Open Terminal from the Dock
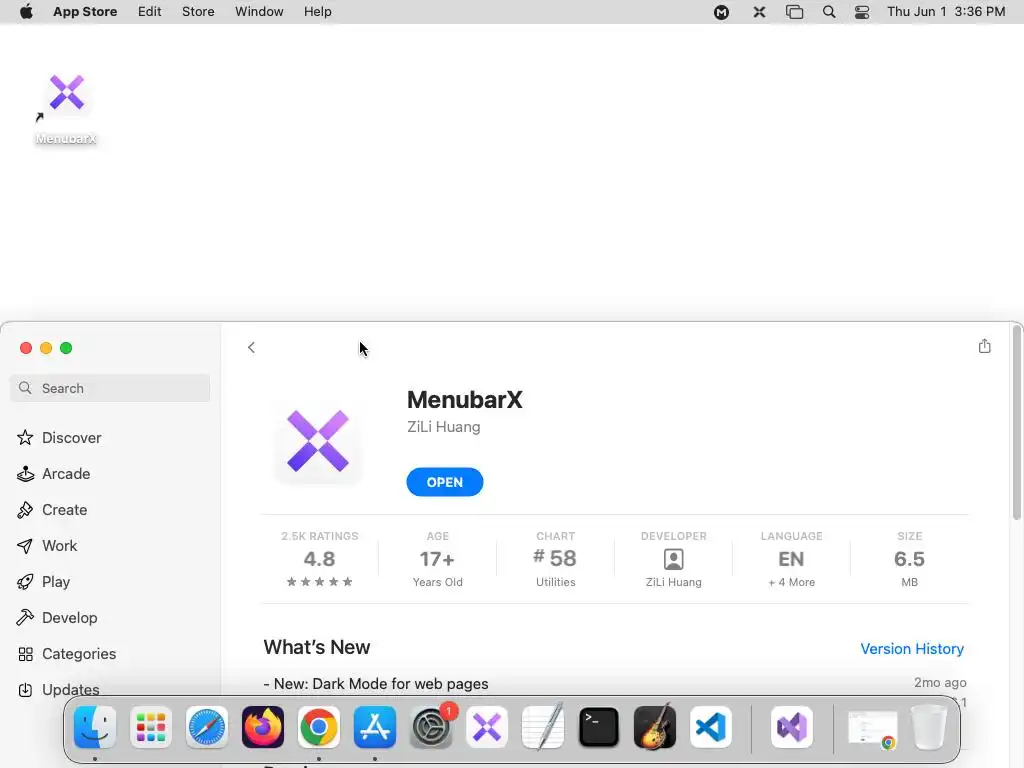The image size is (1024, 768). click(x=599, y=727)
